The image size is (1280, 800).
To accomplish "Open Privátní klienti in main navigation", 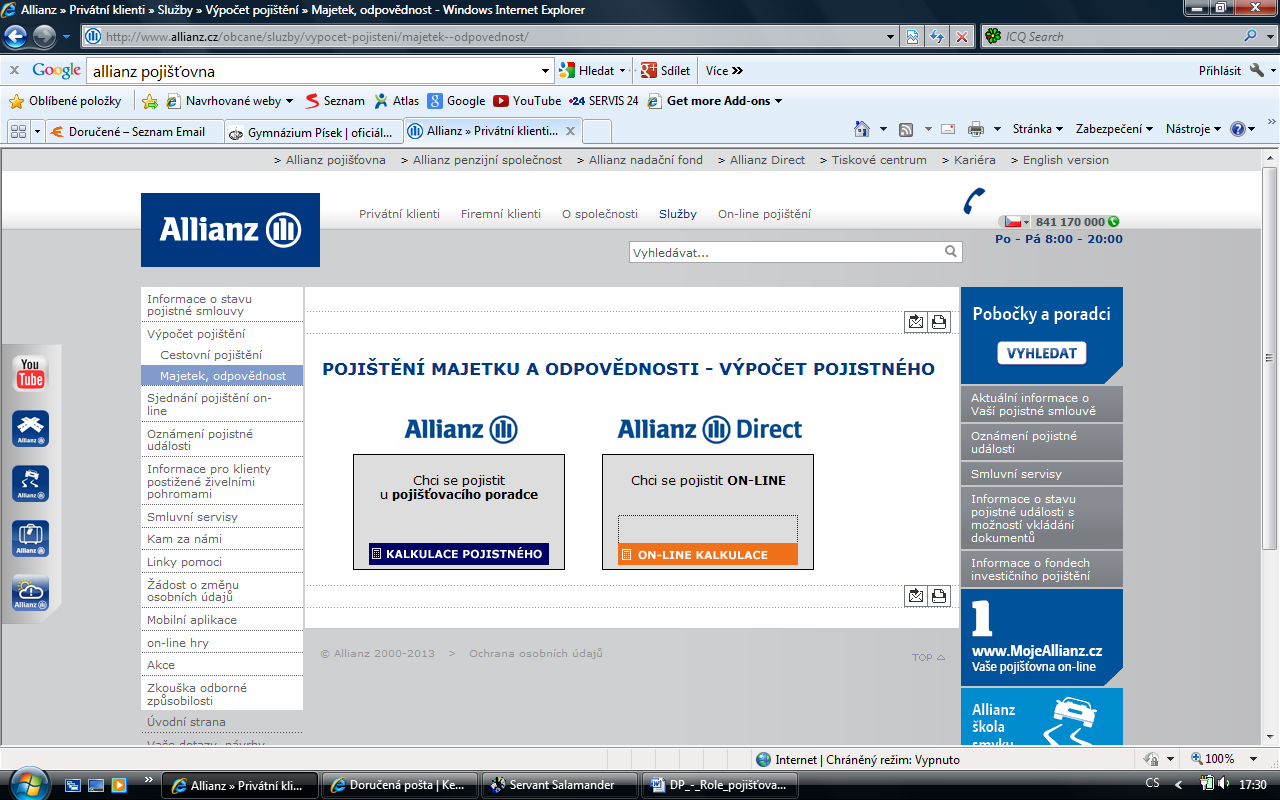I will 399,214.
